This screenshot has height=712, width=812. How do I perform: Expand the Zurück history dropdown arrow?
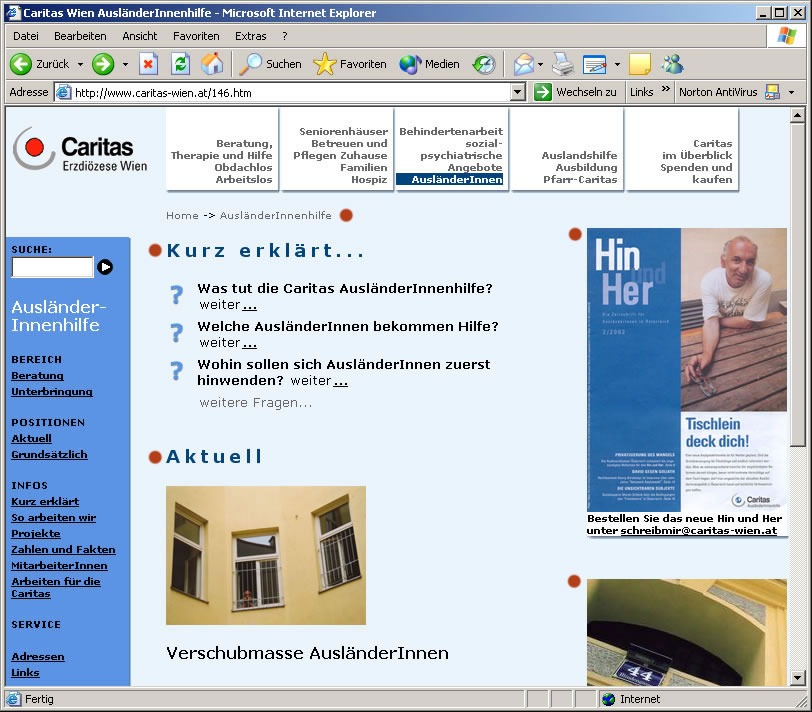click(x=80, y=65)
